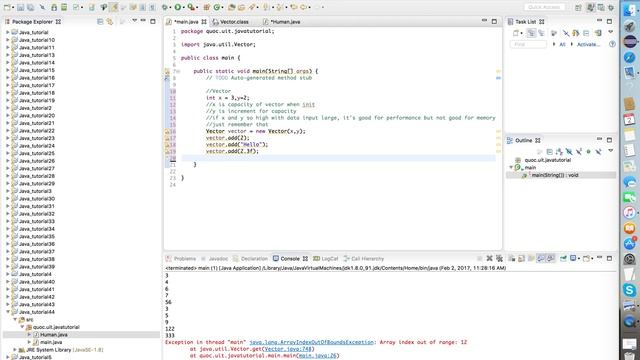Open Safari from the macOS dock
Screen dimensions: 640x360
(x=630, y=58)
